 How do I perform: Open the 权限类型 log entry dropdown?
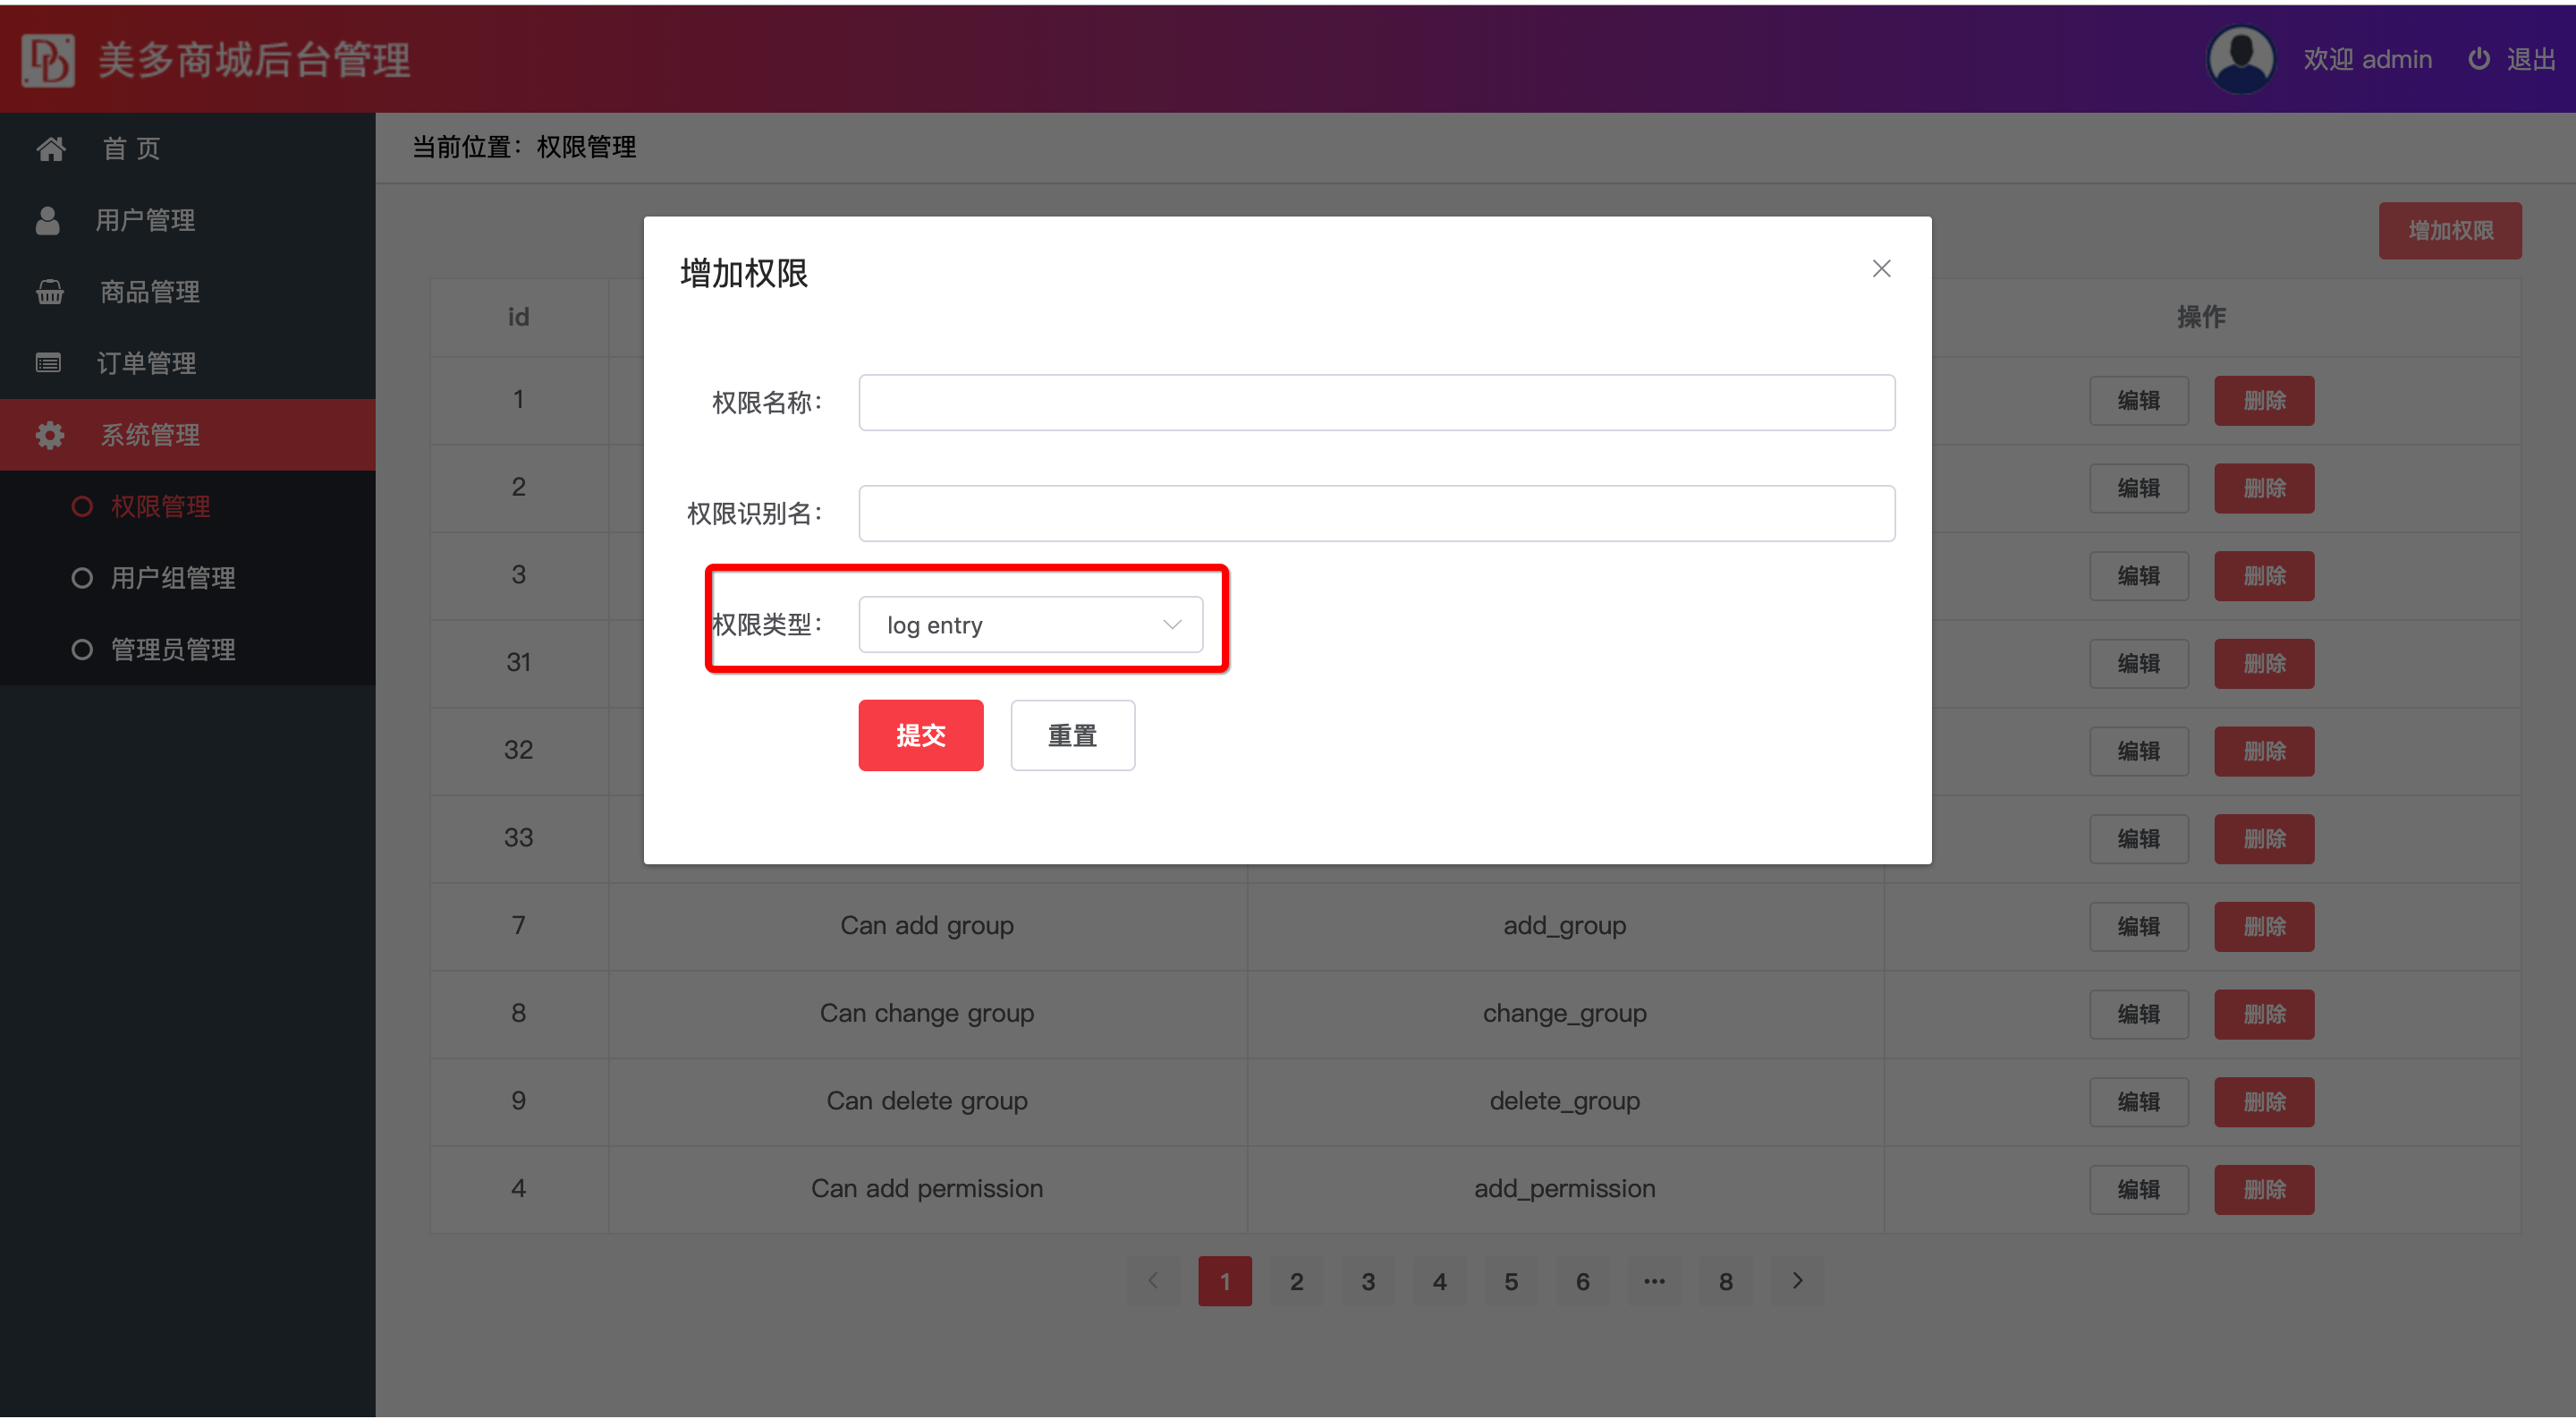pyautogui.click(x=1031, y=624)
